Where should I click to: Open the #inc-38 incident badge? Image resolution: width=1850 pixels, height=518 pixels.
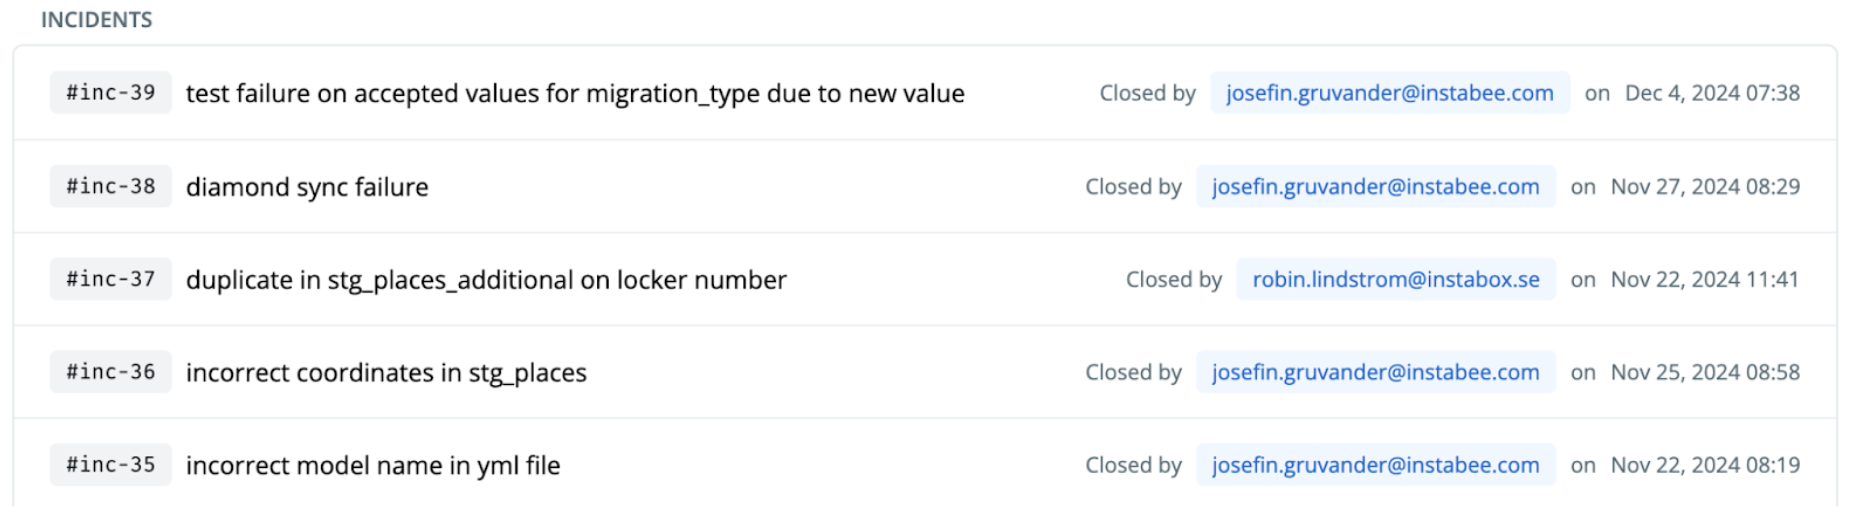(111, 186)
